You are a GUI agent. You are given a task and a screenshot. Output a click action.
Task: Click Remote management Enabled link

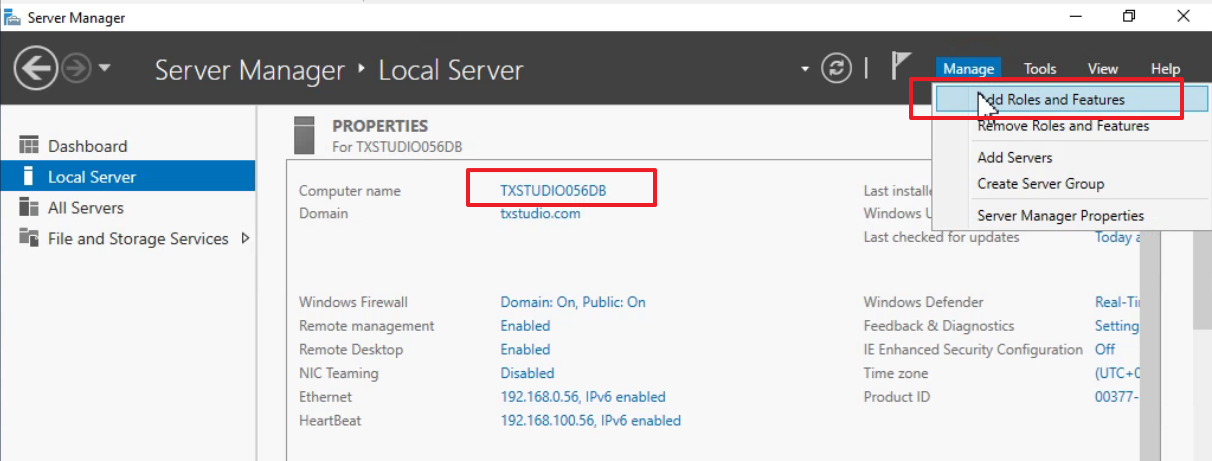525,326
